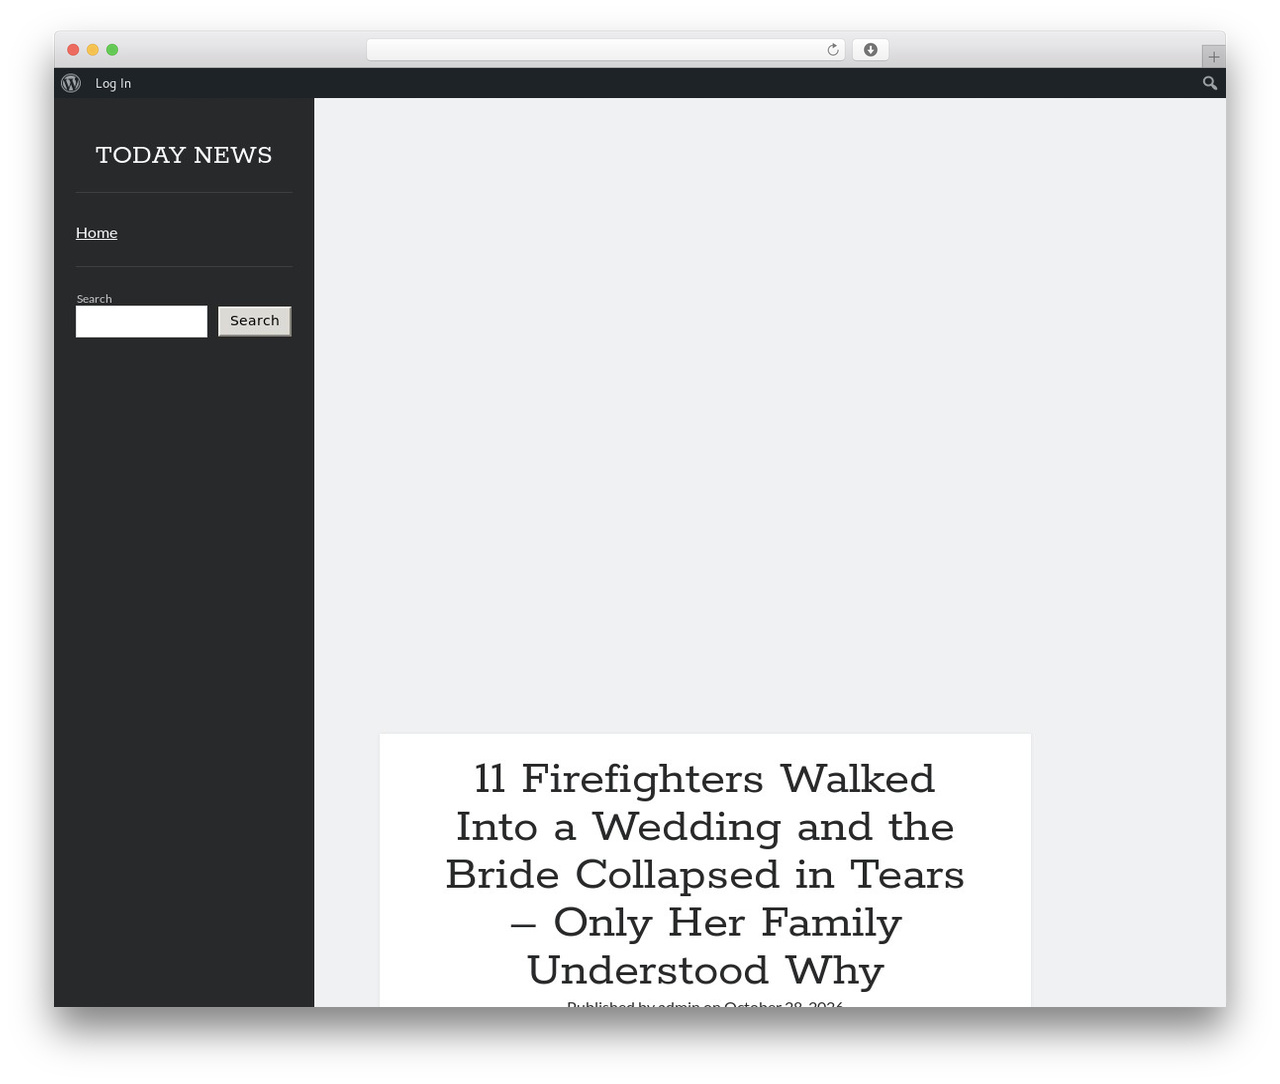Focus the sidebar search input field
1280x1084 pixels.
click(142, 321)
